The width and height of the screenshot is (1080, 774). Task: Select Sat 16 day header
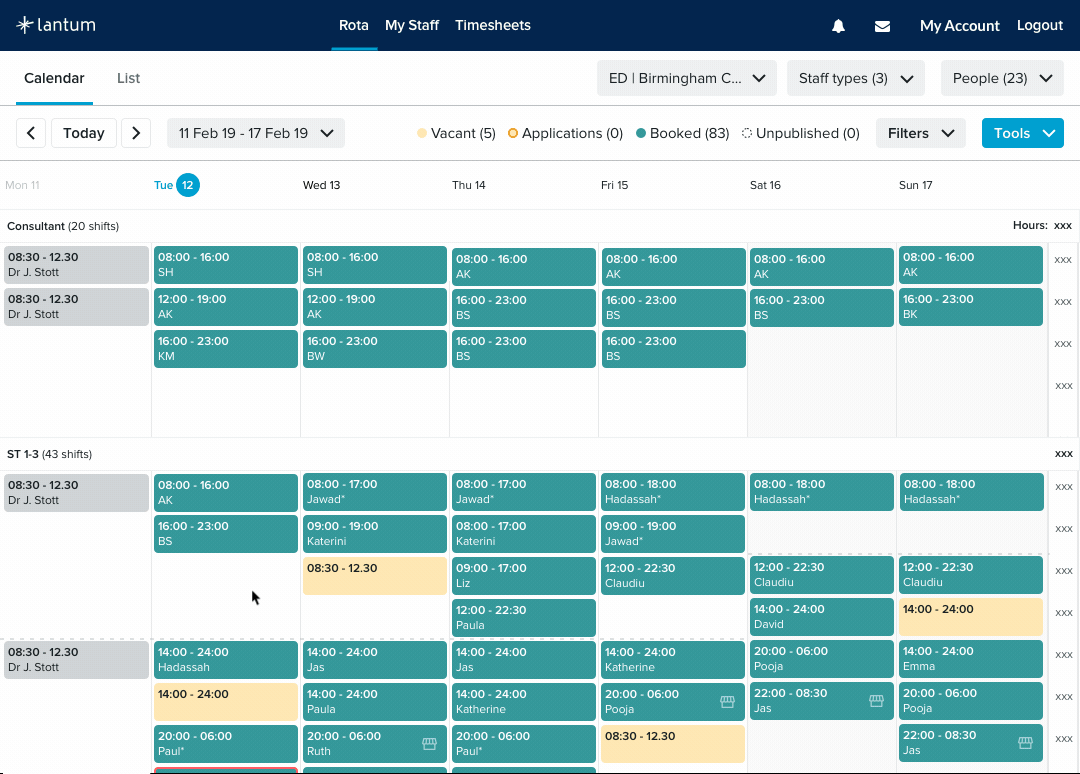coord(765,185)
